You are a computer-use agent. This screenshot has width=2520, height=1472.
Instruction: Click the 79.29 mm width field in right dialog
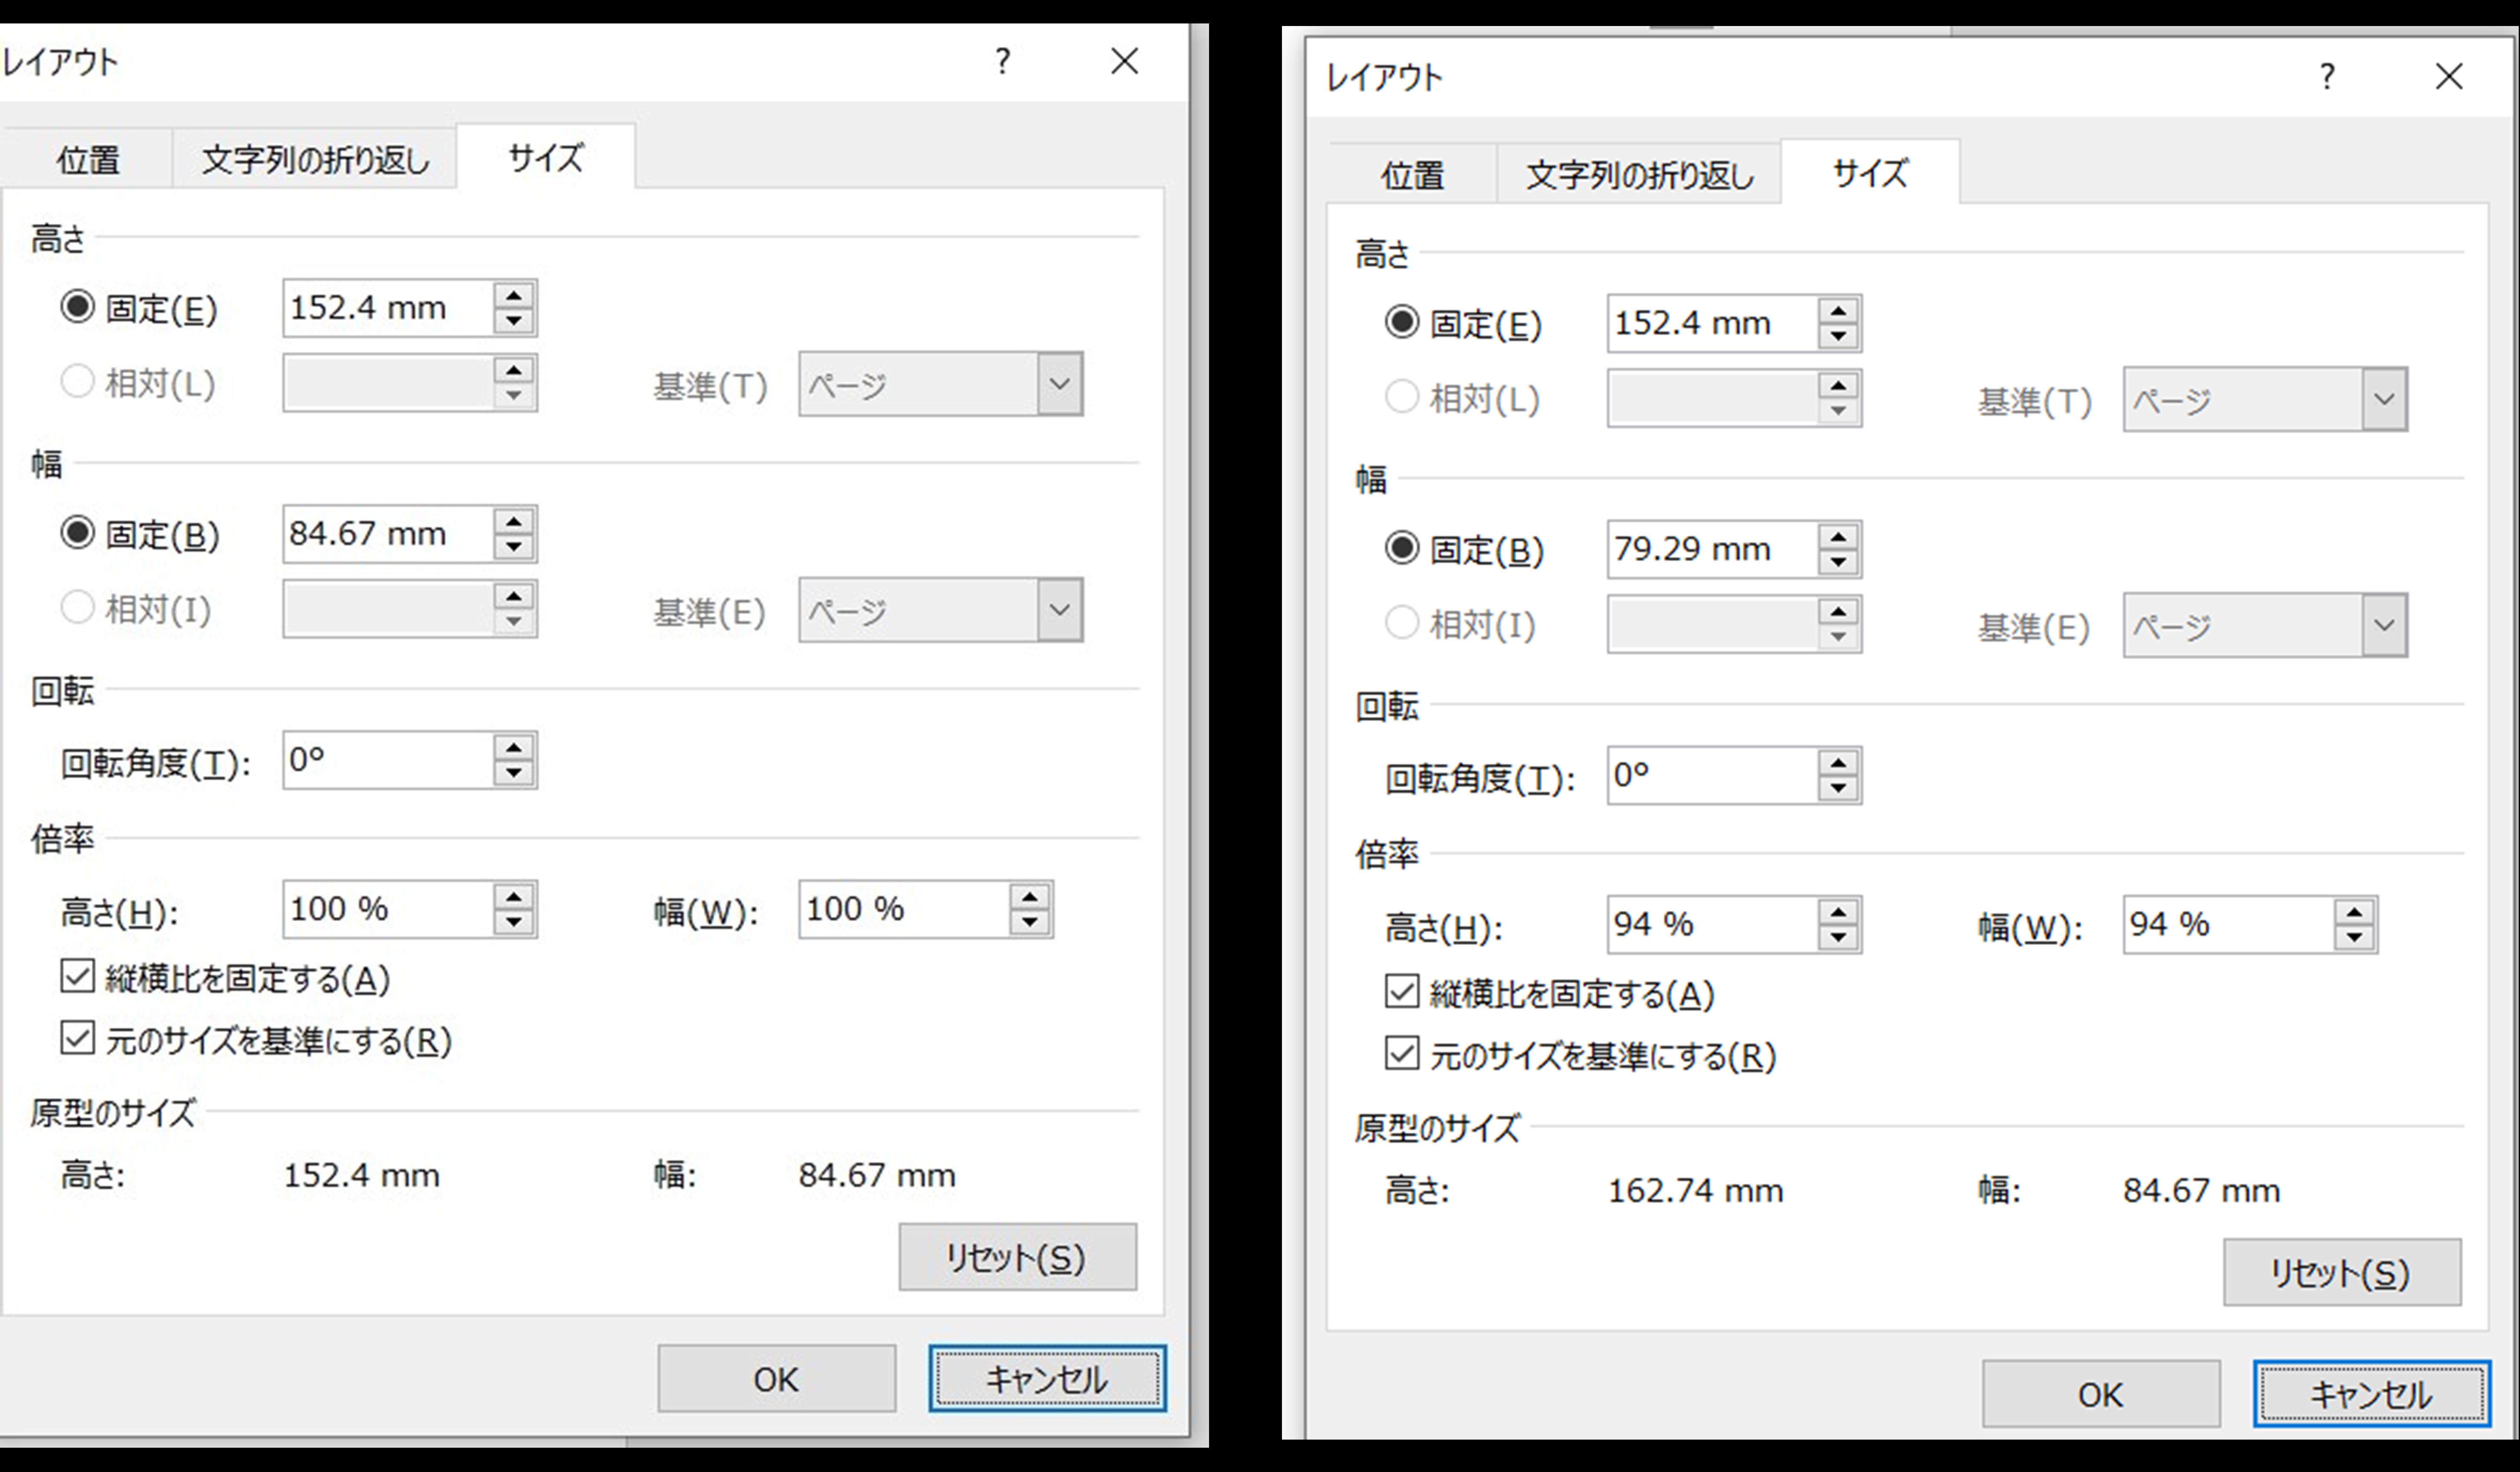point(1713,549)
